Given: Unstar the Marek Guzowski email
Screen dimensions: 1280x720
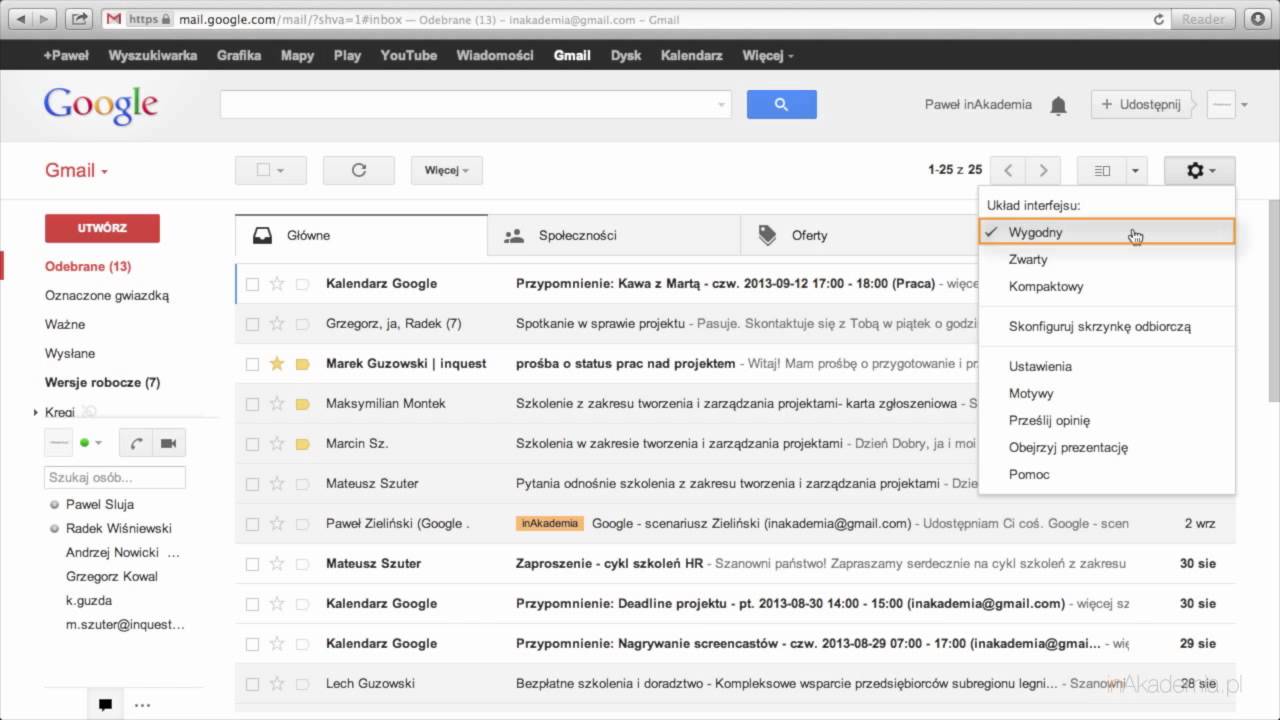Looking at the screenshot, I should [x=277, y=364].
